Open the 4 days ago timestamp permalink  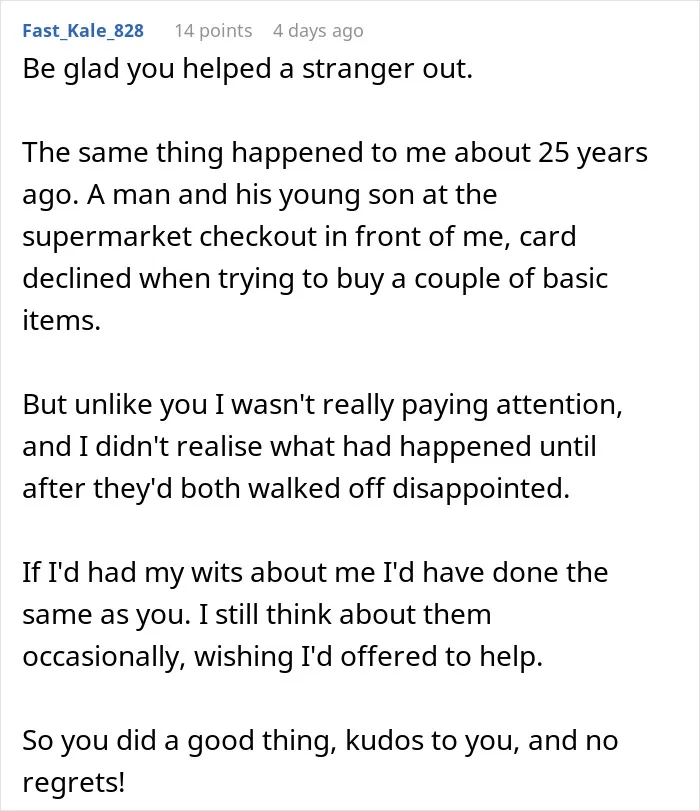[318, 31]
